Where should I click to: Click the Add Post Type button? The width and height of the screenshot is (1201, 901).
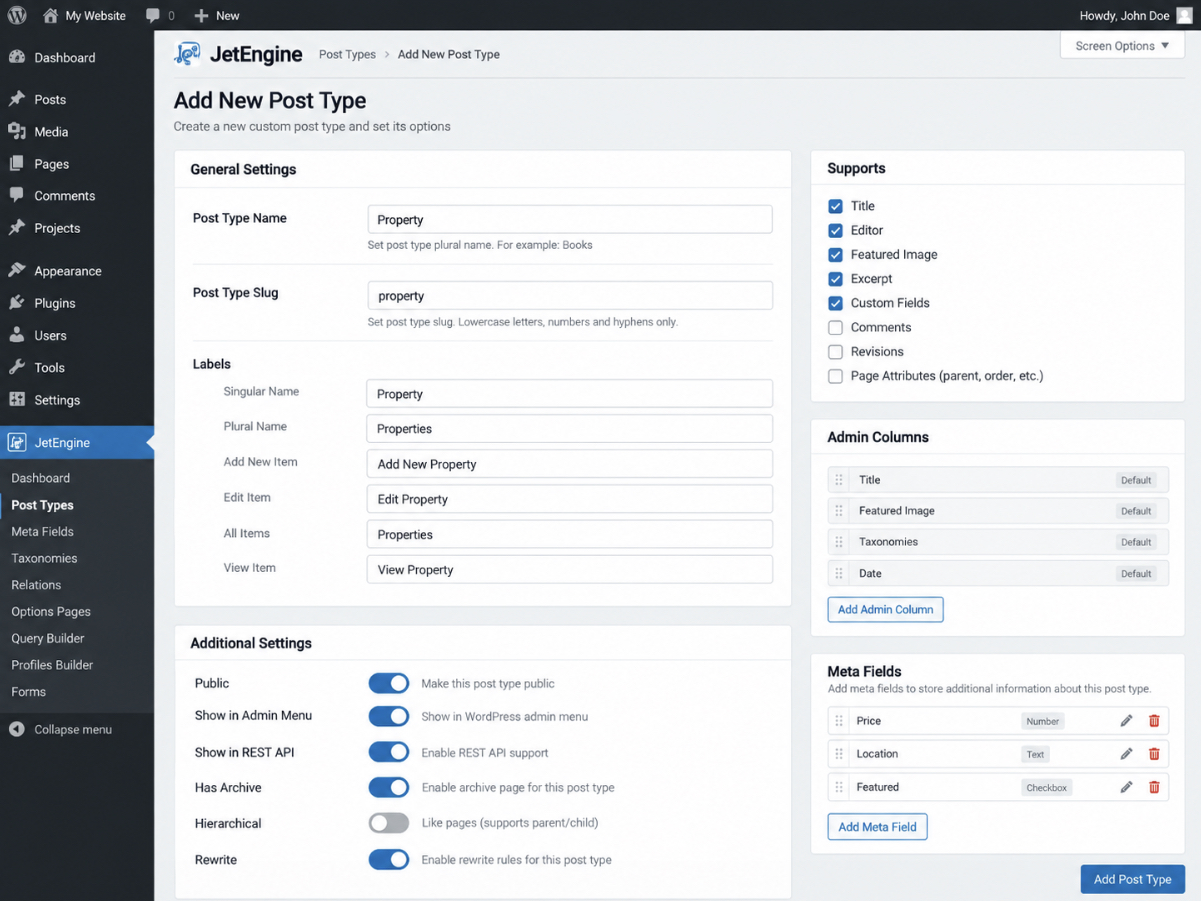(1132, 879)
